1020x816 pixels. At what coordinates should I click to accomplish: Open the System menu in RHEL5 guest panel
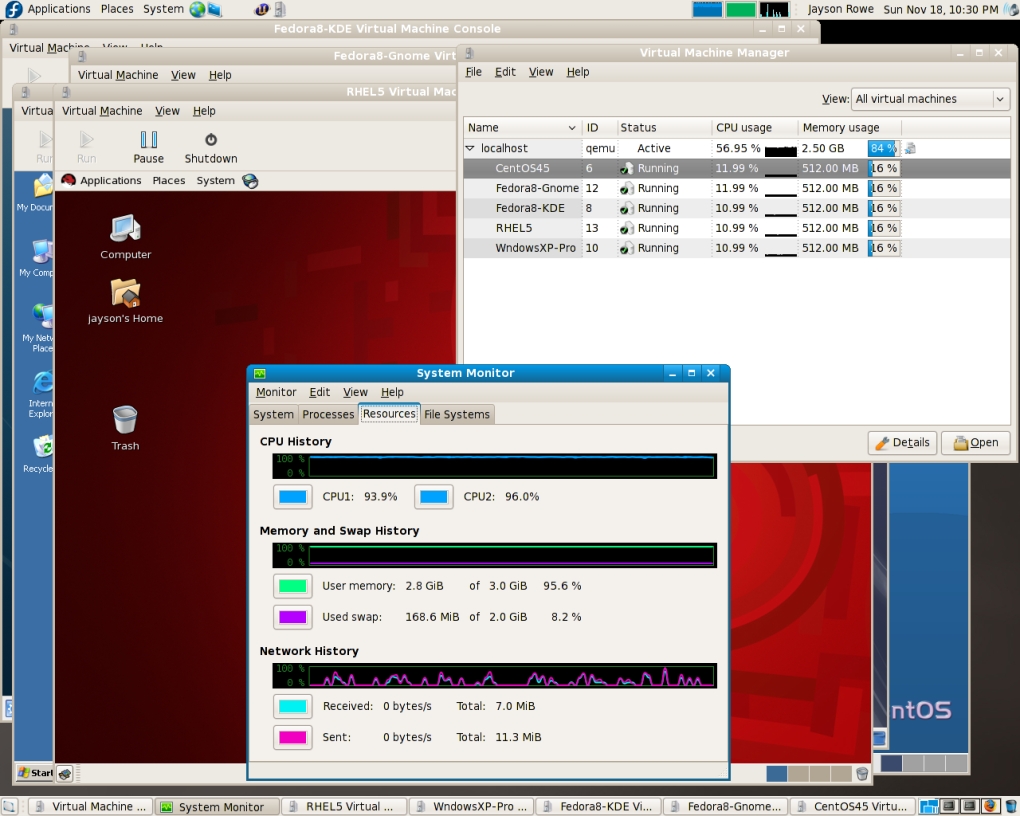tap(215, 181)
